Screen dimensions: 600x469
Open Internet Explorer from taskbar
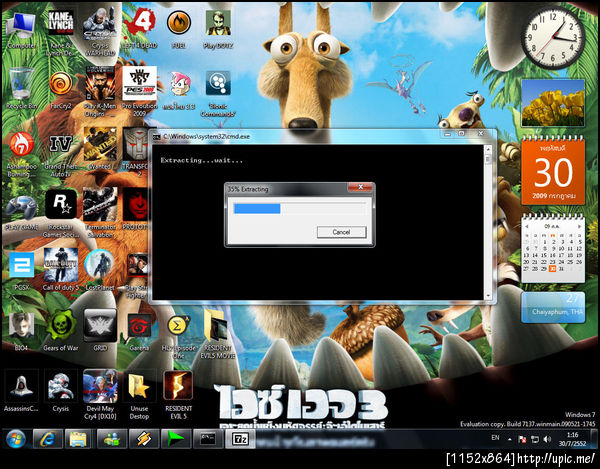(48, 439)
